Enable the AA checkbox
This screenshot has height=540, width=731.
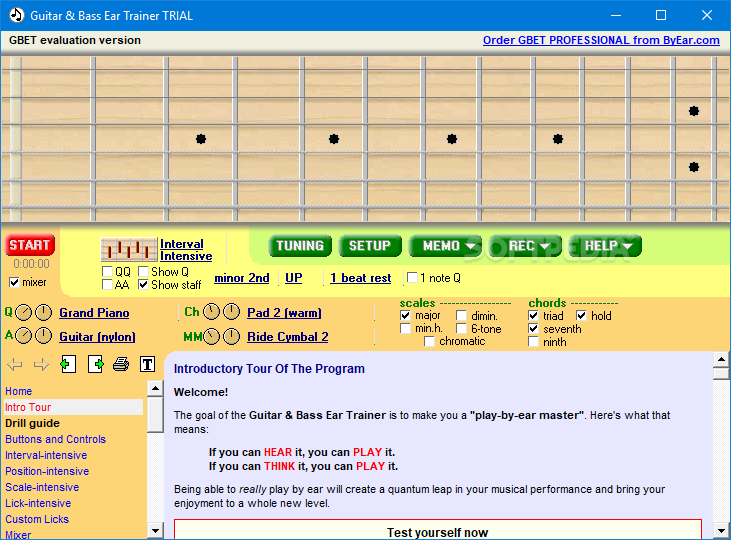tap(107, 284)
